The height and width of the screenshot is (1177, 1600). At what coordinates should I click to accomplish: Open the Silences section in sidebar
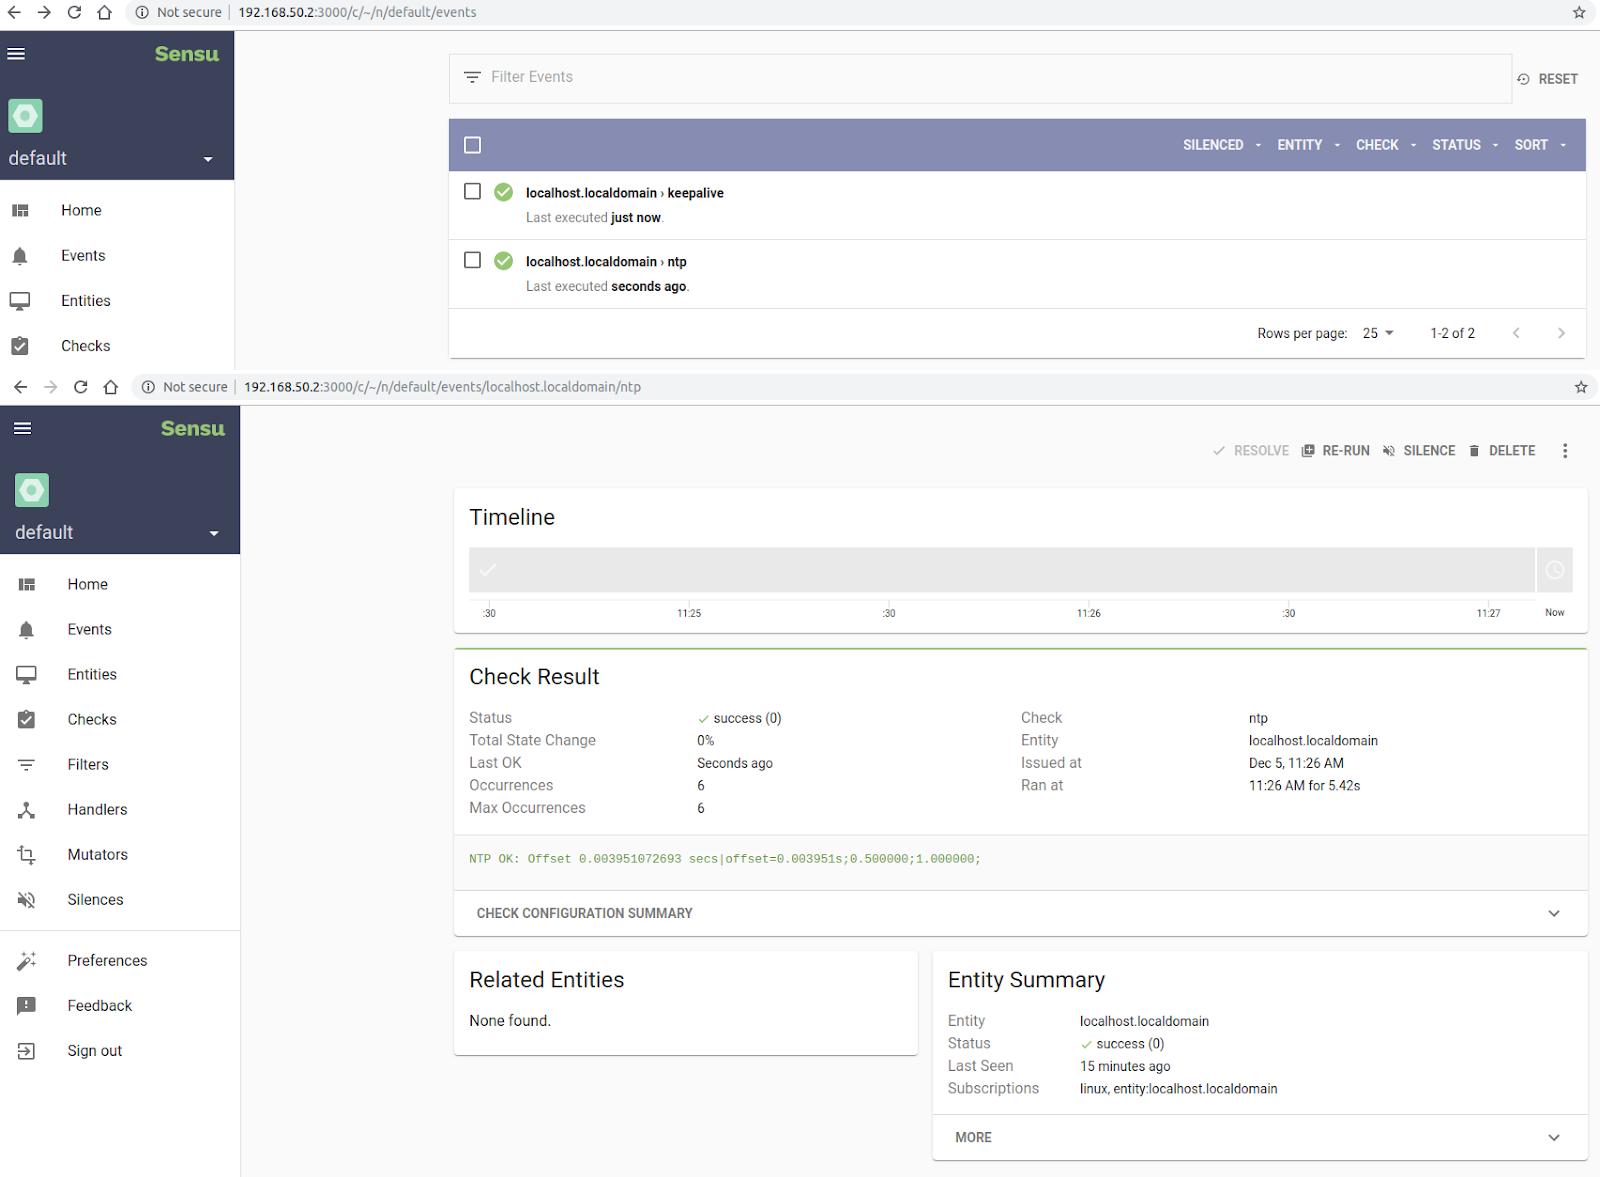pyautogui.click(x=95, y=899)
